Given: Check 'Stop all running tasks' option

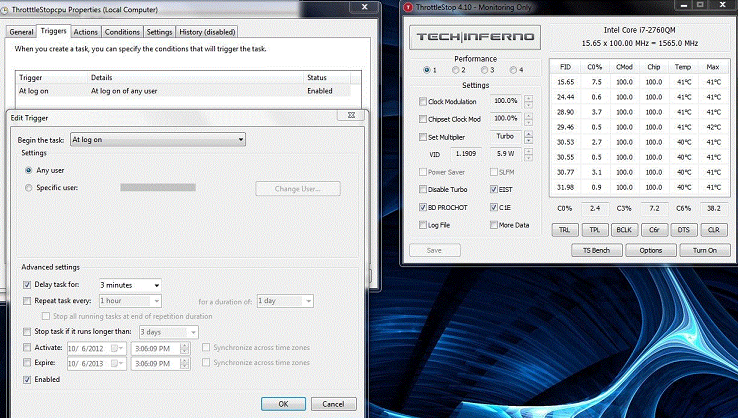Looking at the screenshot, I should pos(46,316).
